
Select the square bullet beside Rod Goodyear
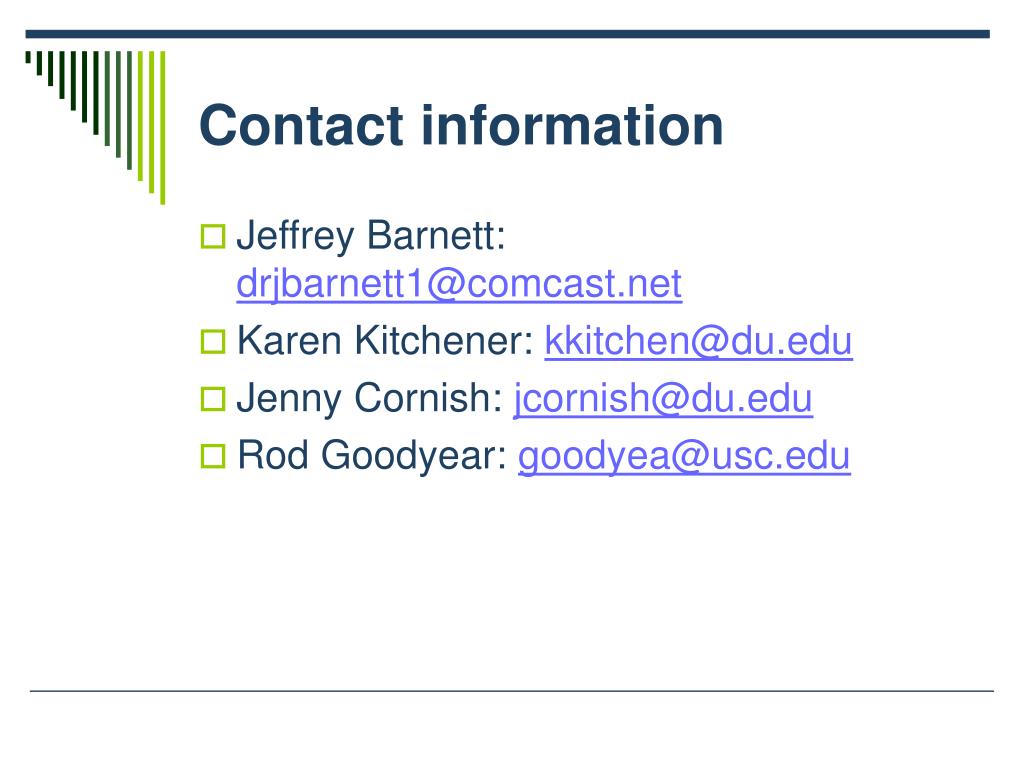[213, 456]
